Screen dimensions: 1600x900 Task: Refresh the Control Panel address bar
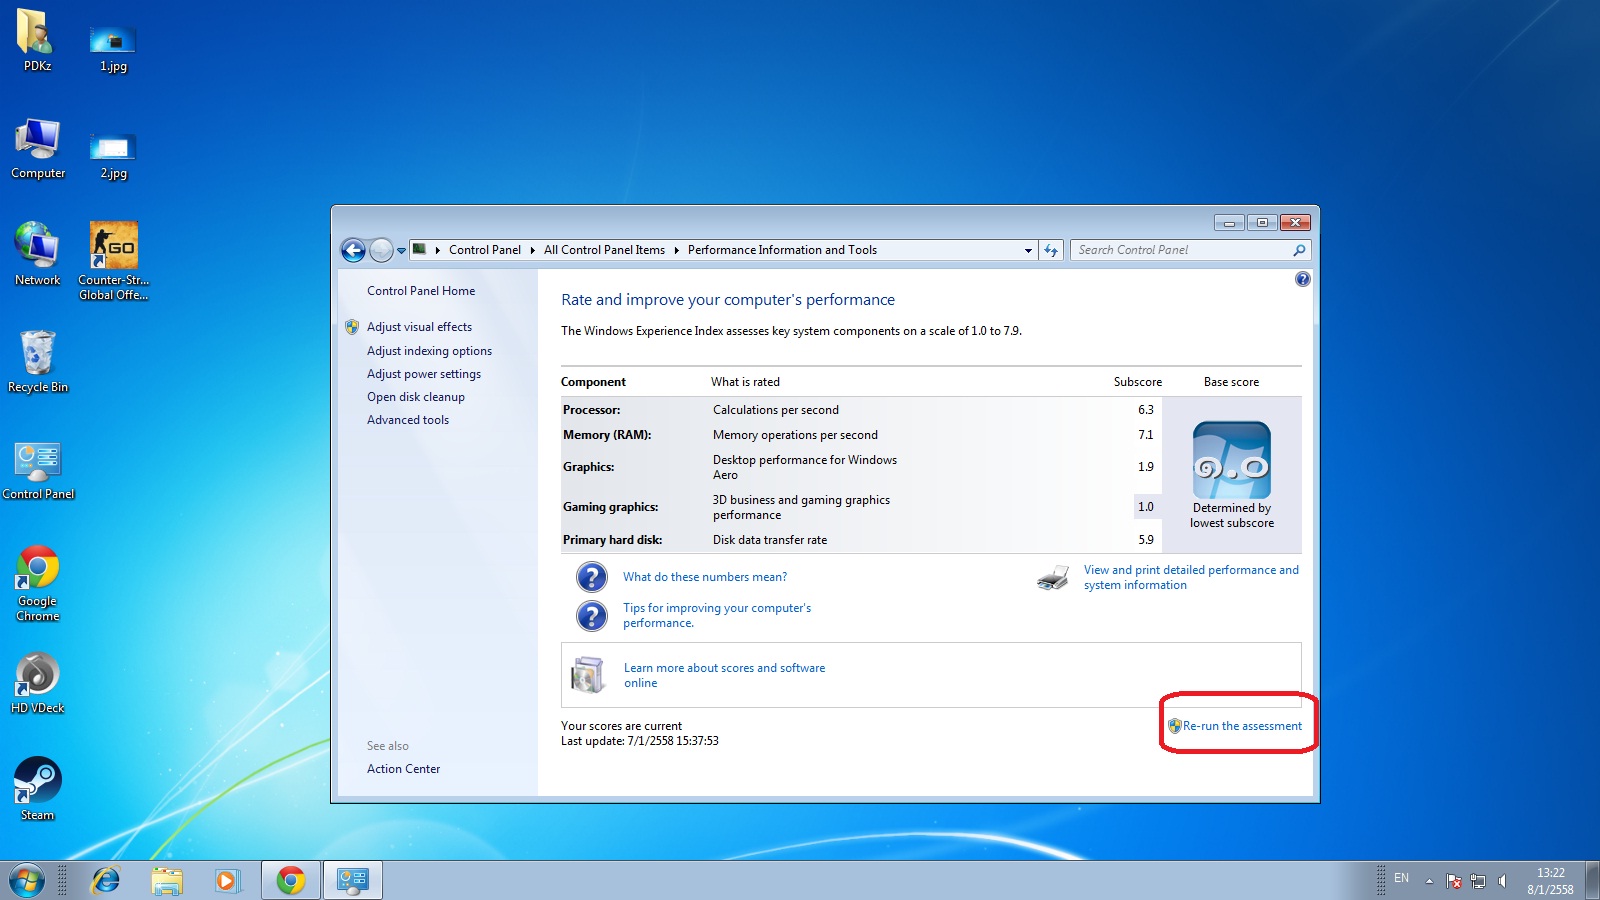(x=1051, y=250)
